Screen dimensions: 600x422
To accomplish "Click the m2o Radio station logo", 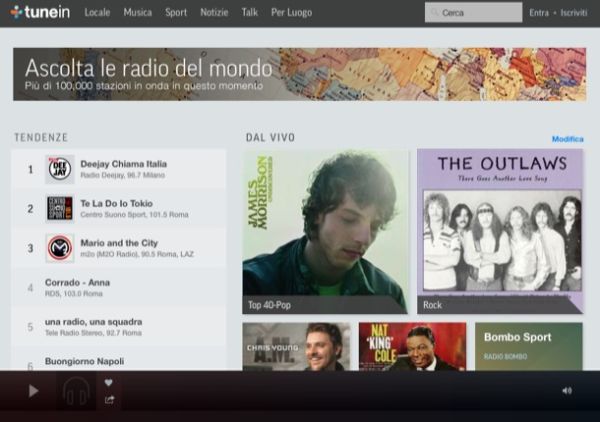I will click(60, 248).
